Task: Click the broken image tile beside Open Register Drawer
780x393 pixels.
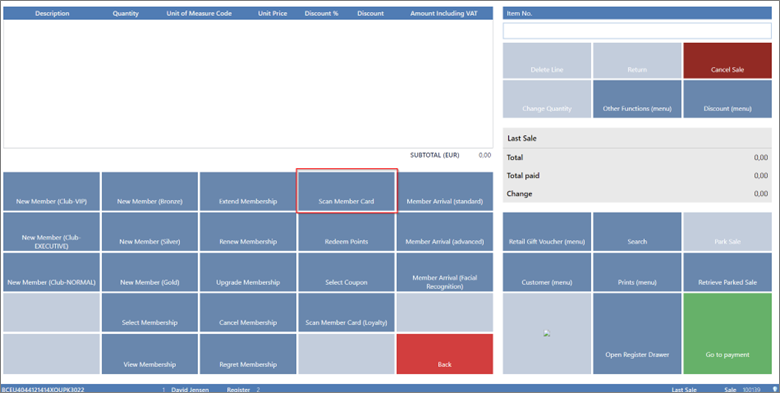Action: click(547, 333)
